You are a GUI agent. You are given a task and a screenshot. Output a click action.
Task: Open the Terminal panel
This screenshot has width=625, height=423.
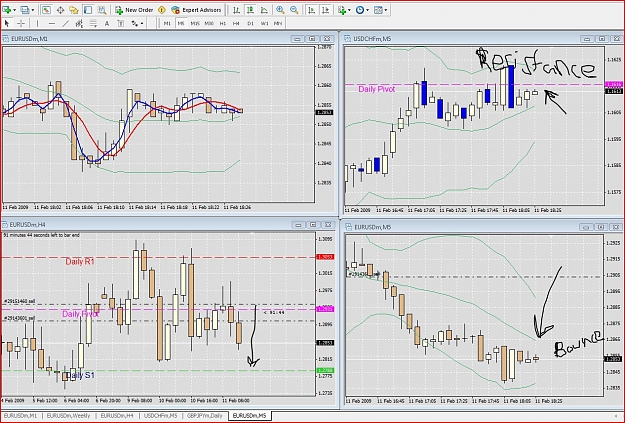pos(88,10)
